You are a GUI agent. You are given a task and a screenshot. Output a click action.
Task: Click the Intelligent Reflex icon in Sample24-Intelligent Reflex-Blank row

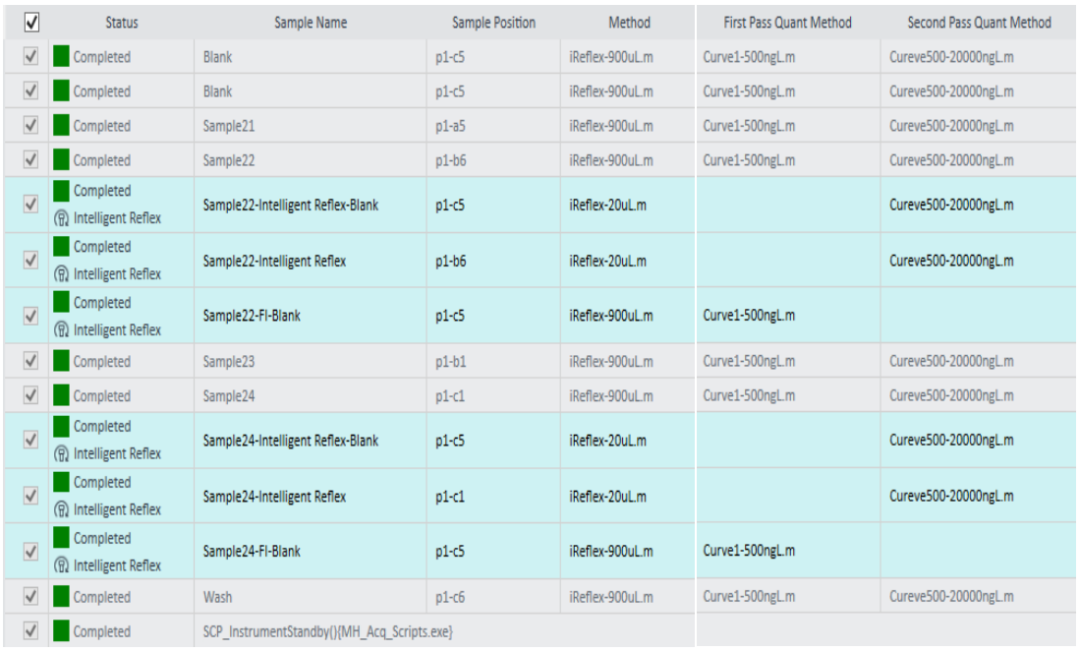pyautogui.click(x=61, y=454)
